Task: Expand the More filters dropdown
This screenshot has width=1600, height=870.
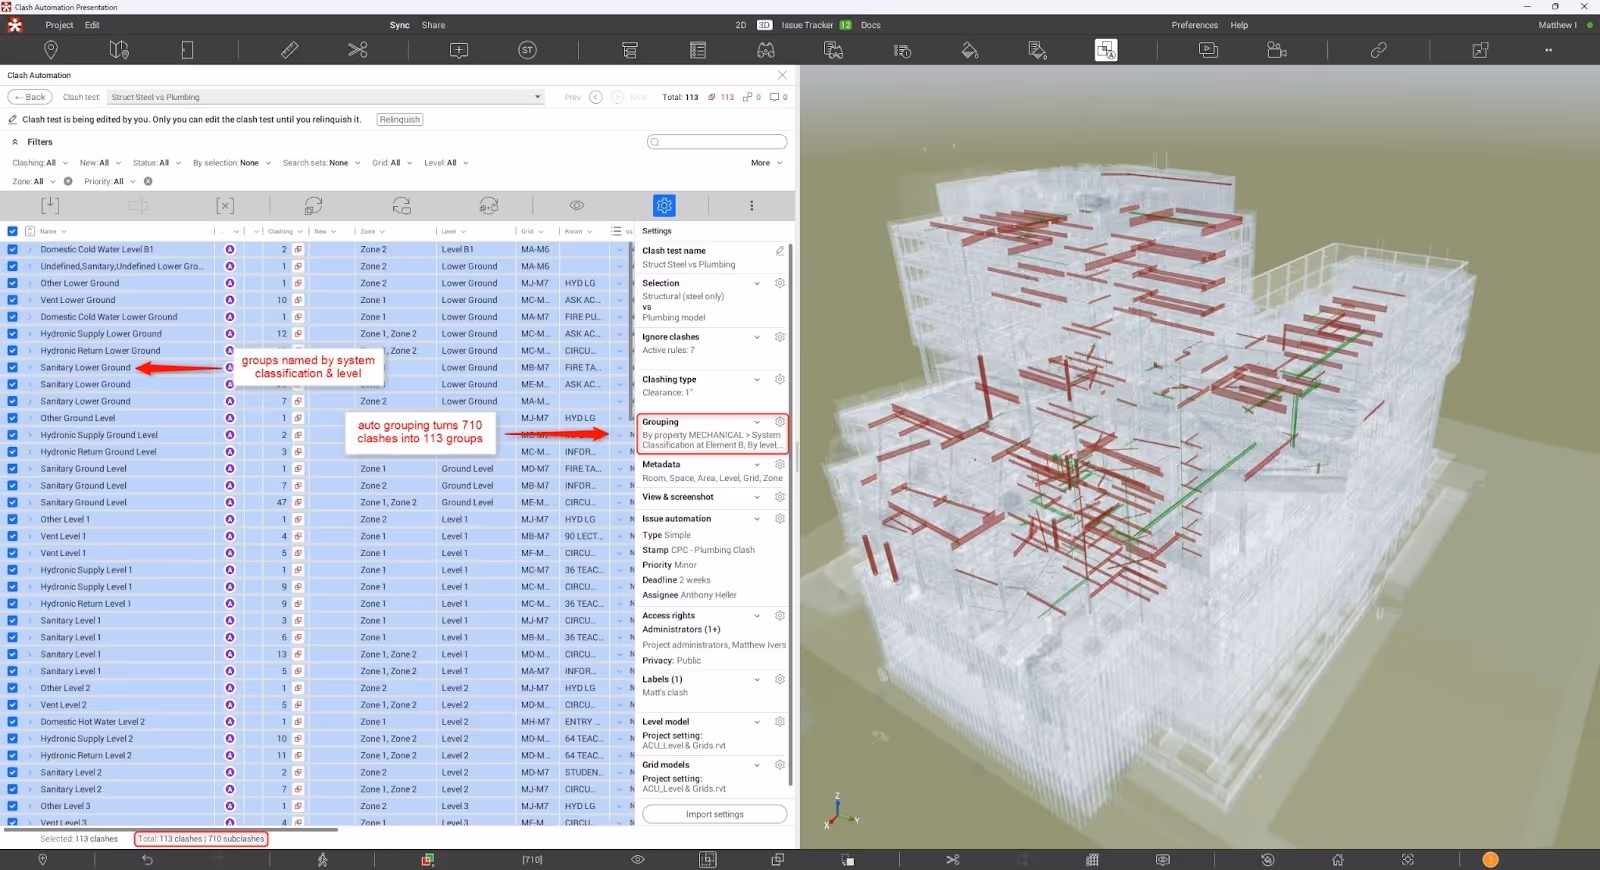Action: coord(766,163)
